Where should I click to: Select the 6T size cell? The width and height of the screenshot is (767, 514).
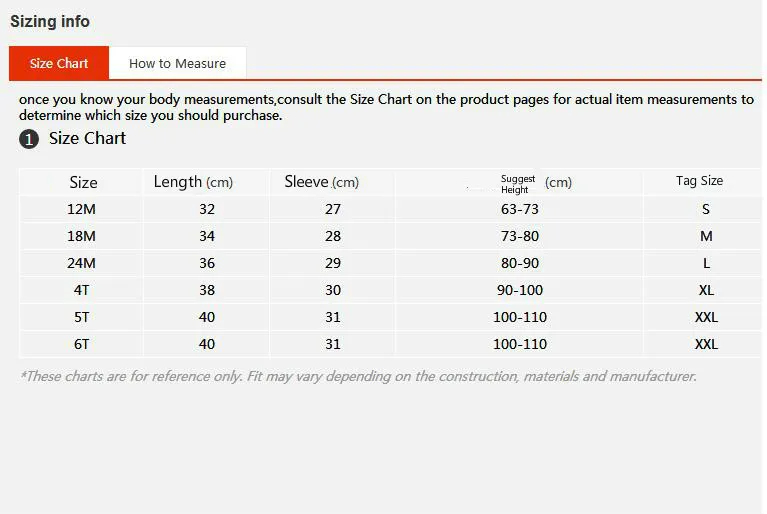(81, 344)
